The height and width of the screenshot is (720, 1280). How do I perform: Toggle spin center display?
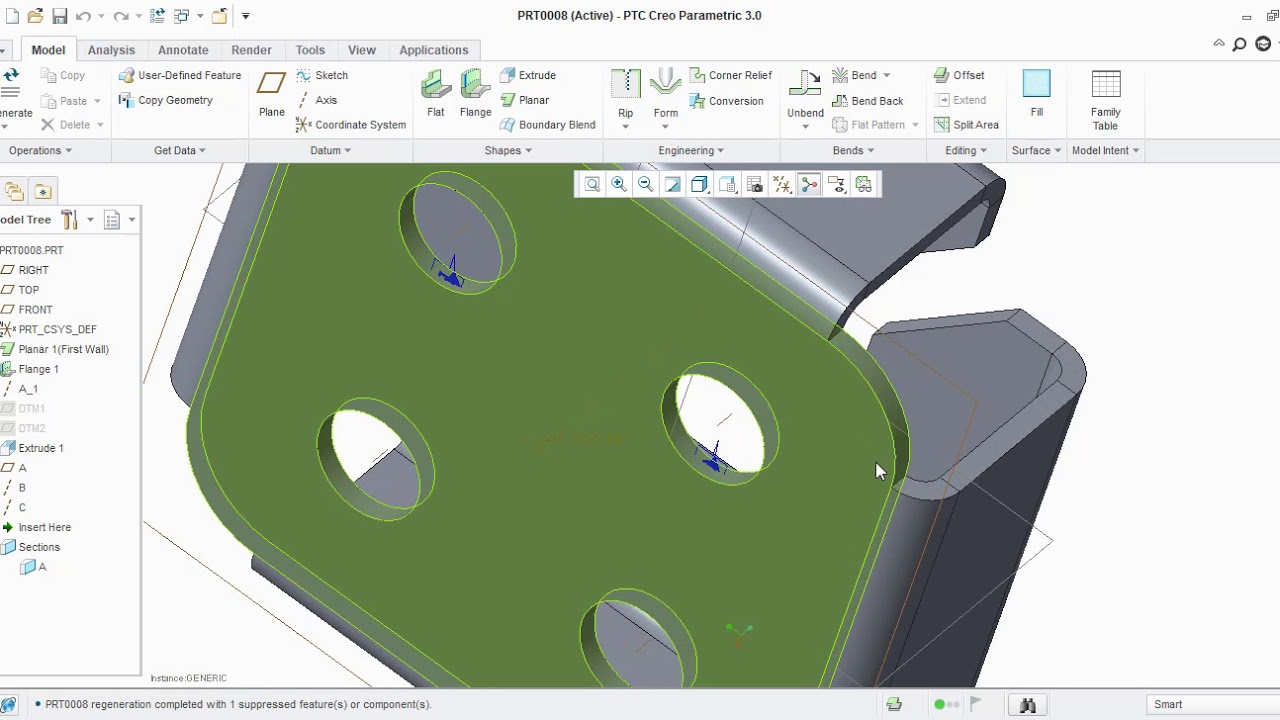click(x=809, y=184)
